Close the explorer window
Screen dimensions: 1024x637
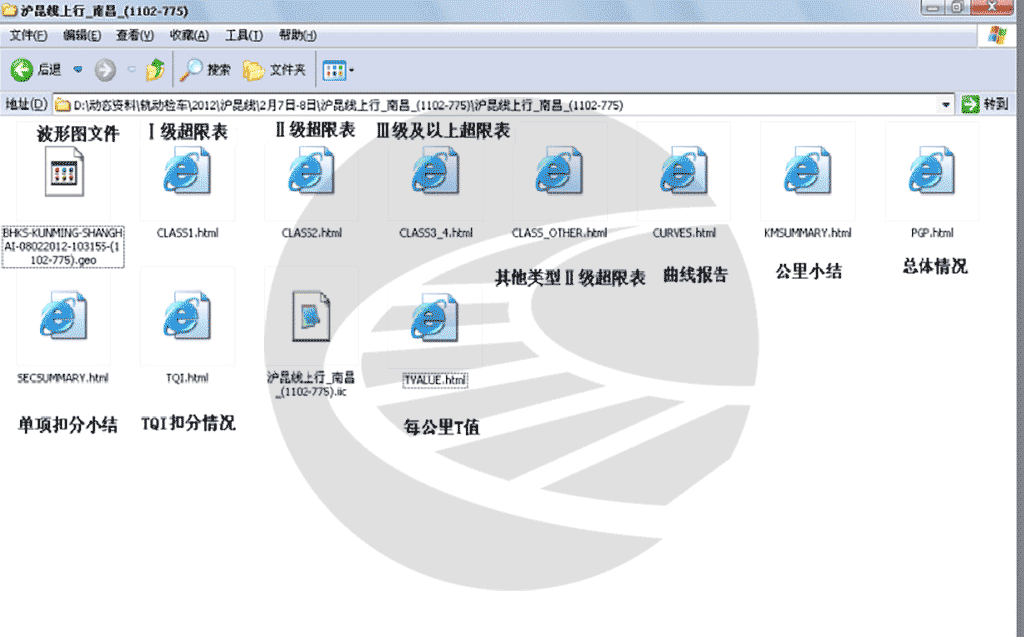(x=991, y=7)
